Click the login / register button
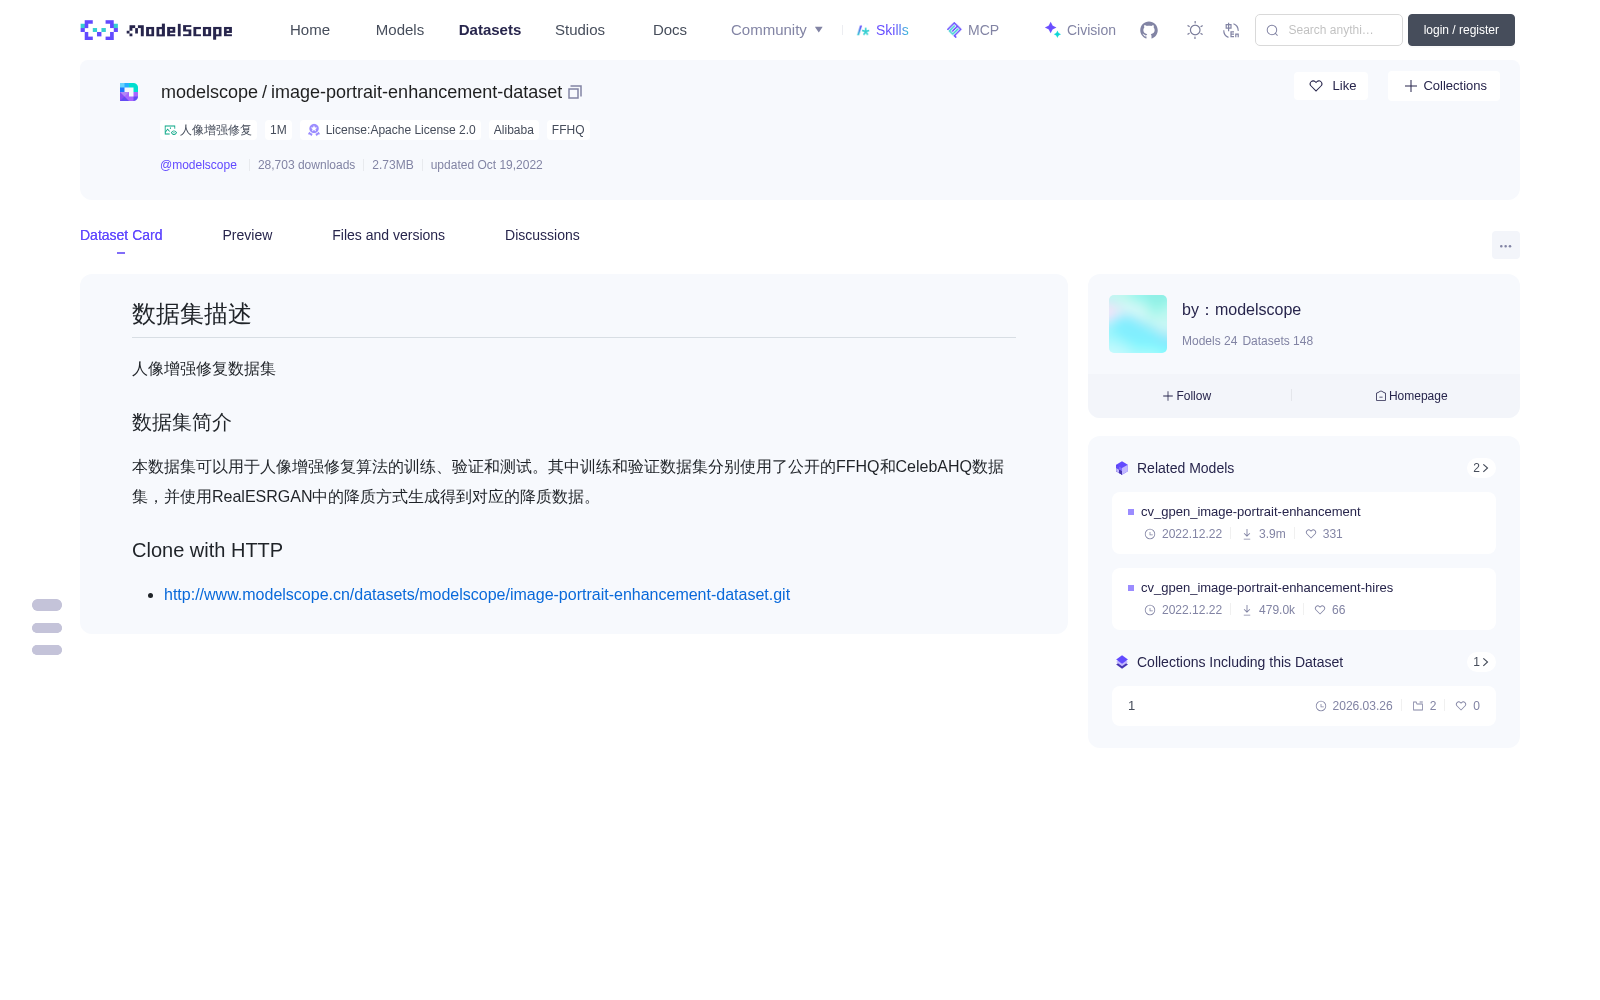 (x=1461, y=30)
